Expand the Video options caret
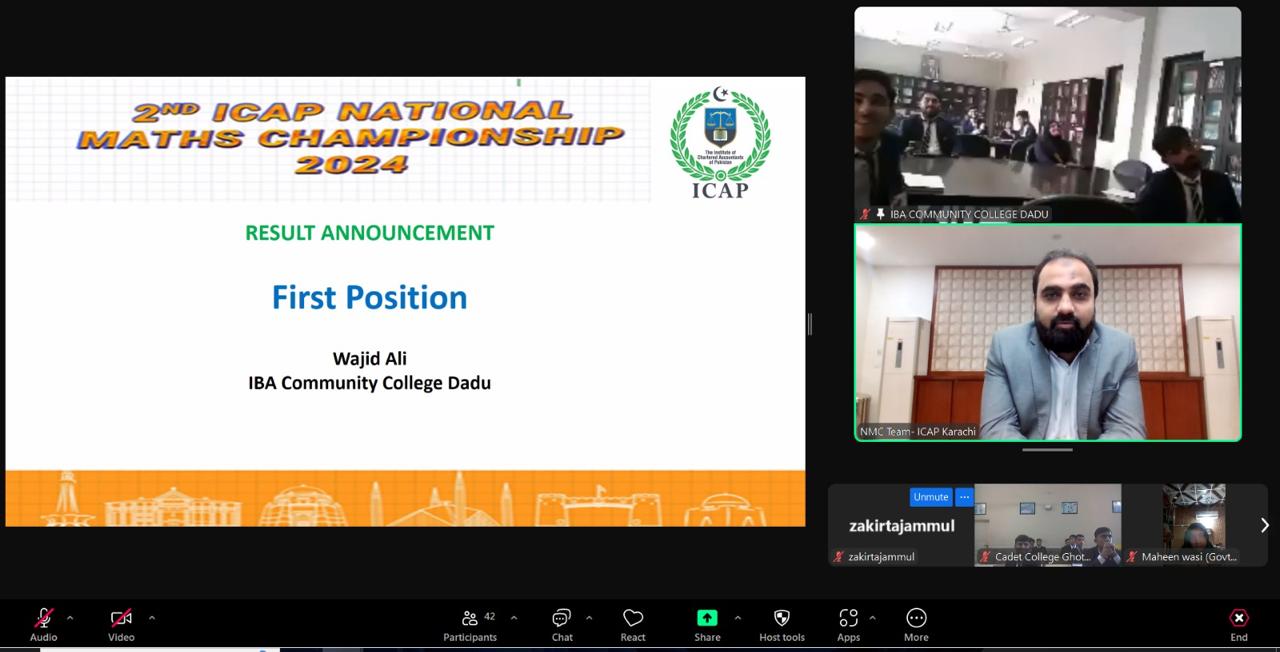1280x652 pixels. (151, 618)
